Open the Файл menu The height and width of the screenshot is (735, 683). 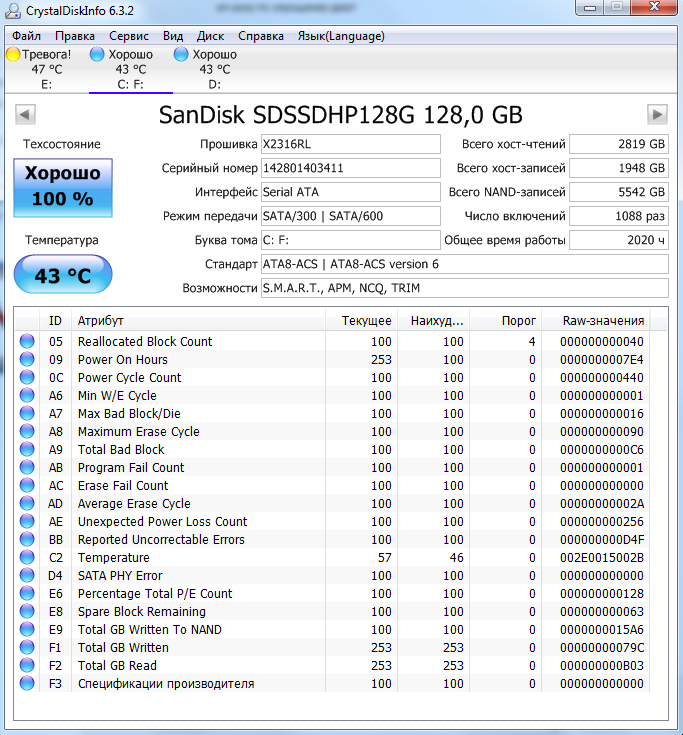click(27, 36)
